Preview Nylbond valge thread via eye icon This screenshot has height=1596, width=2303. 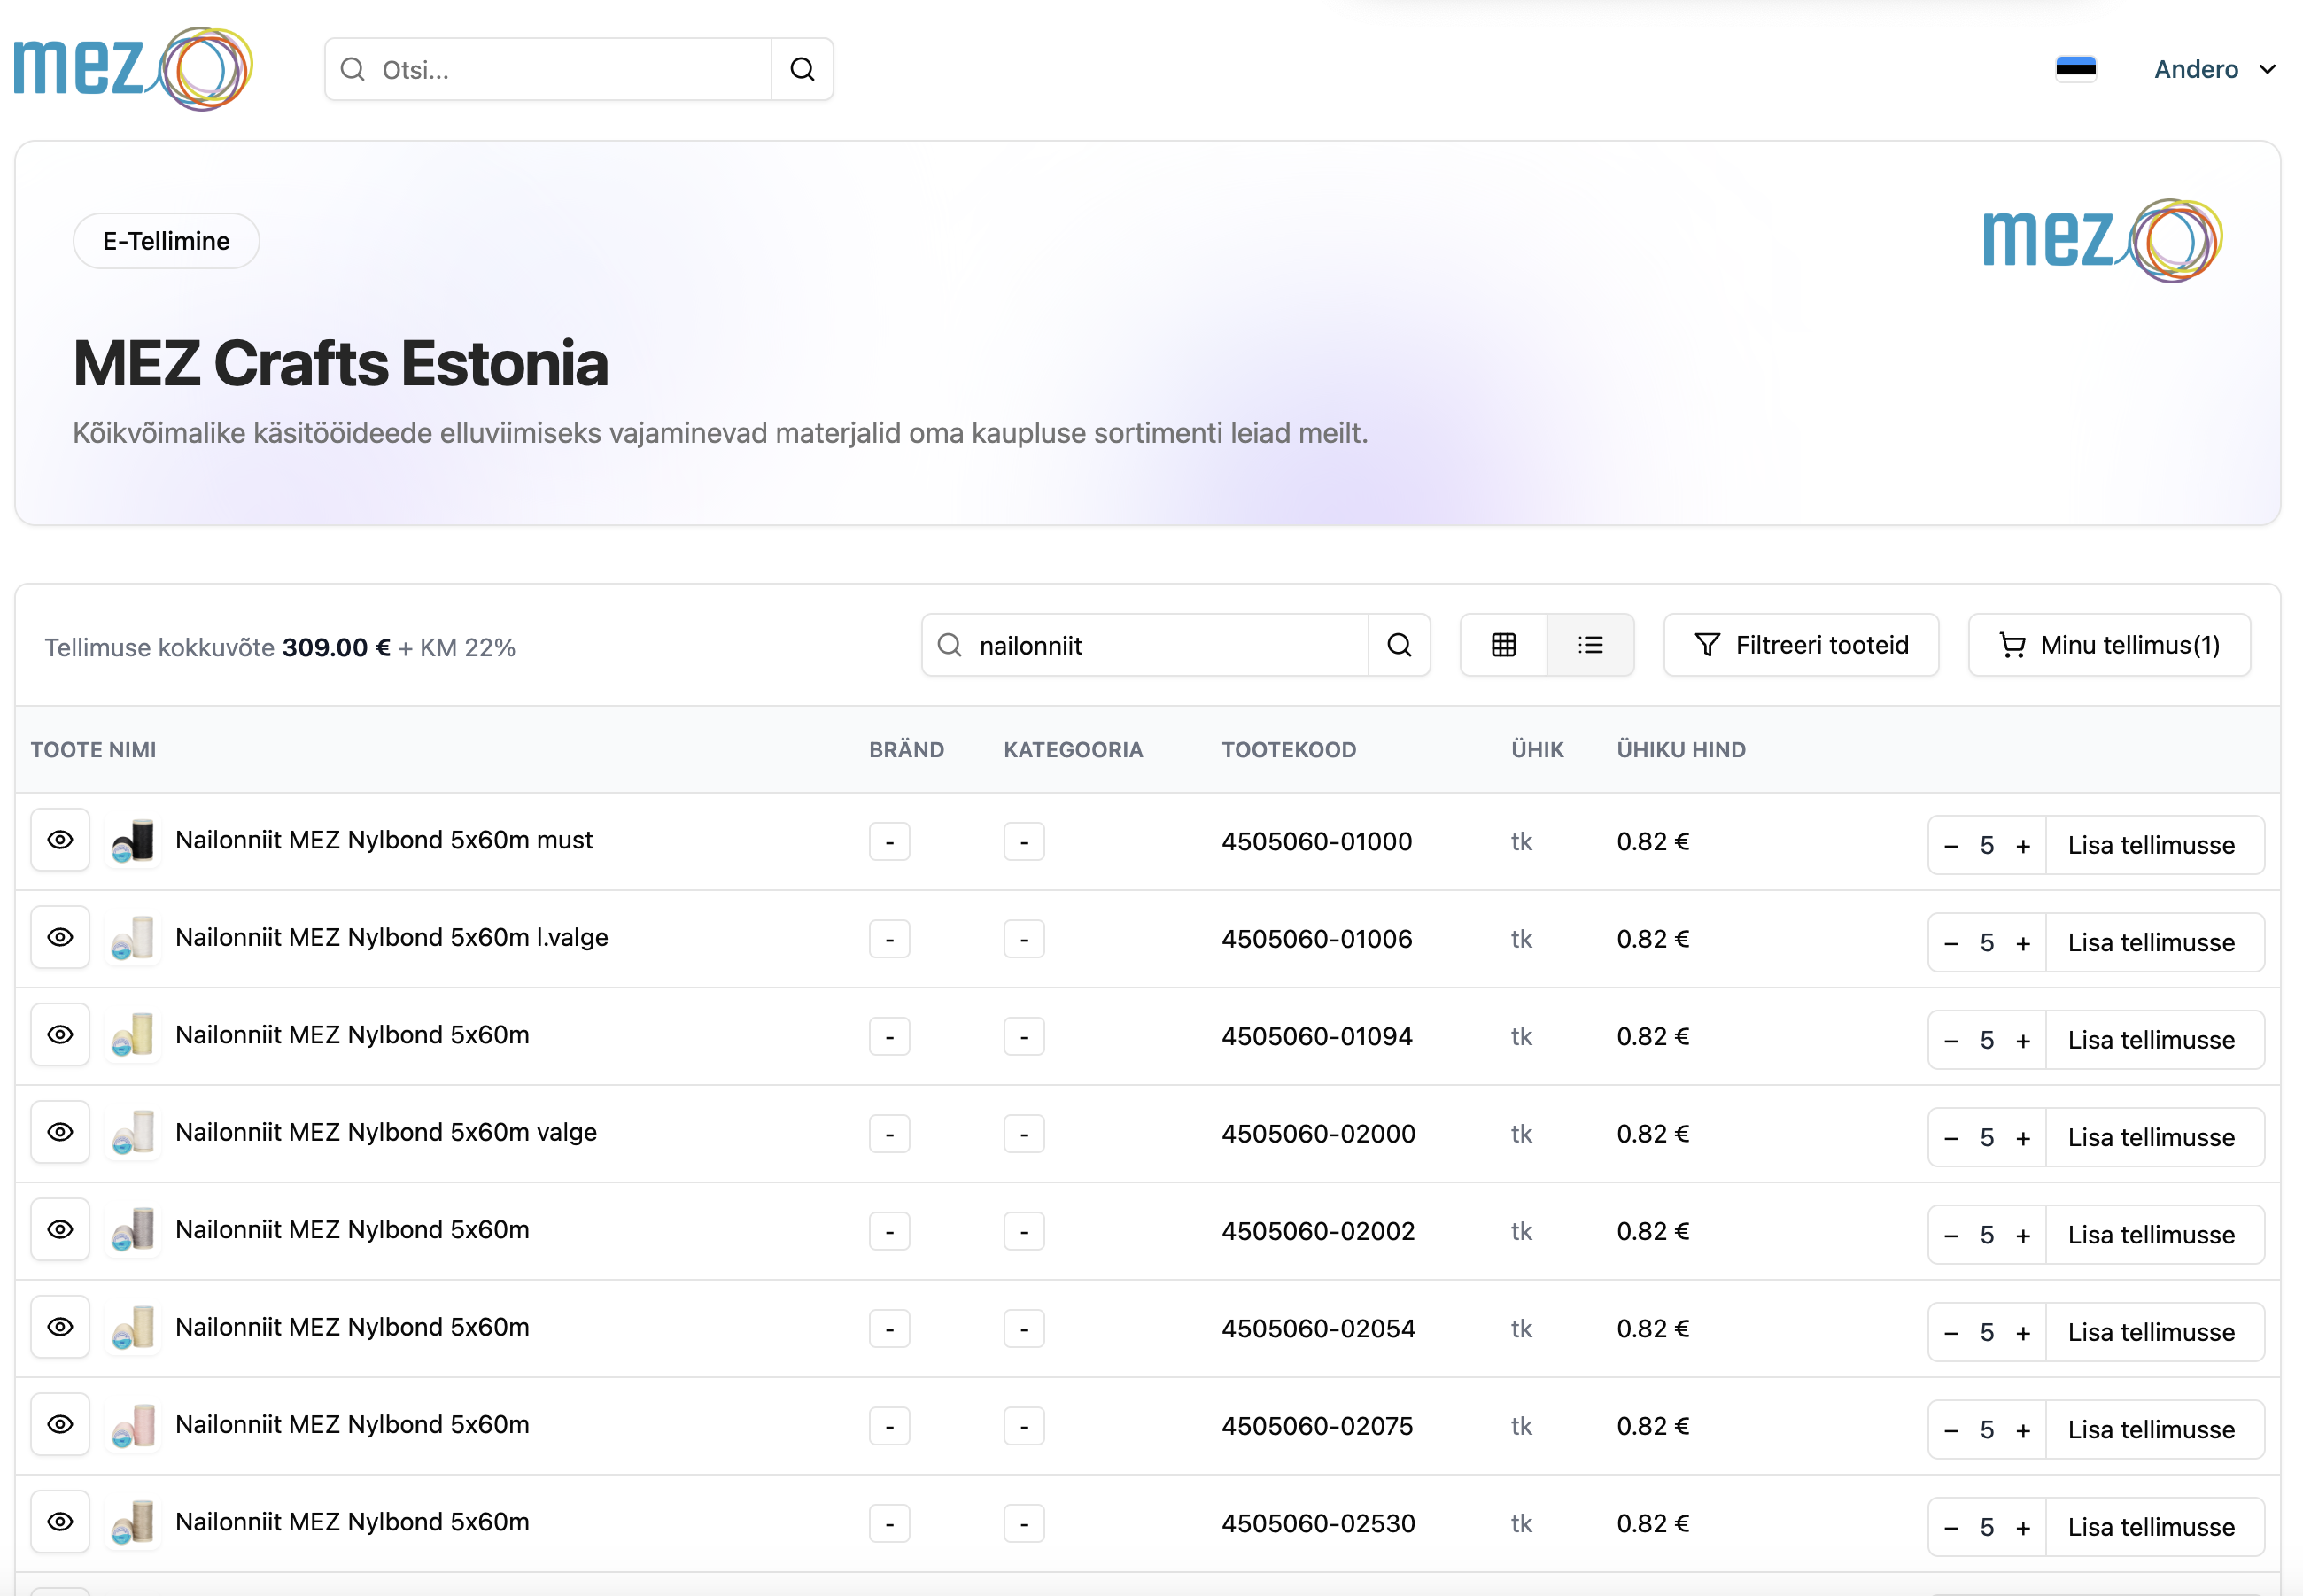(x=60, y=1132)
